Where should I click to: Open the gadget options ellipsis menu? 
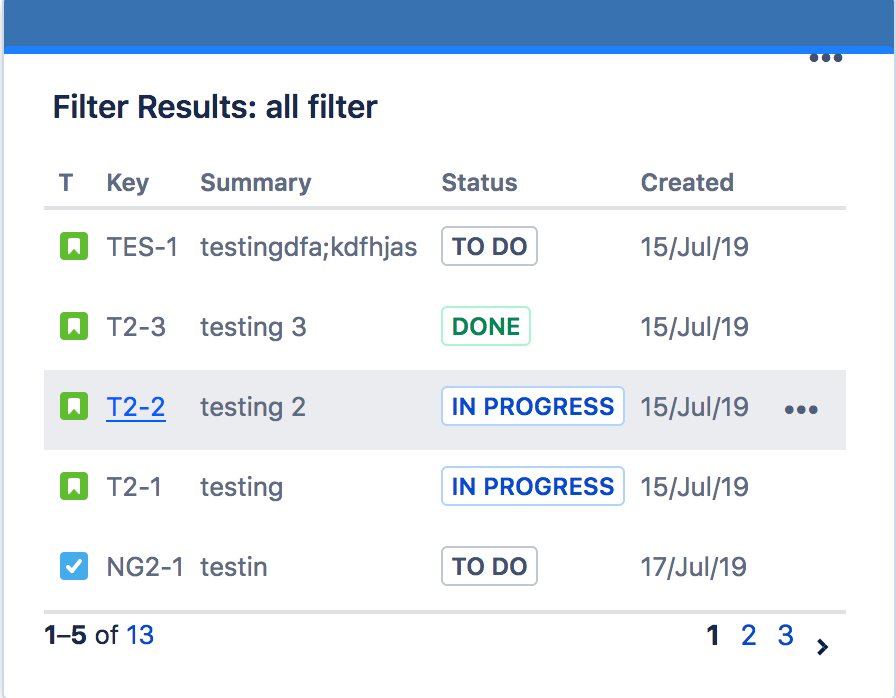point(826,57)
